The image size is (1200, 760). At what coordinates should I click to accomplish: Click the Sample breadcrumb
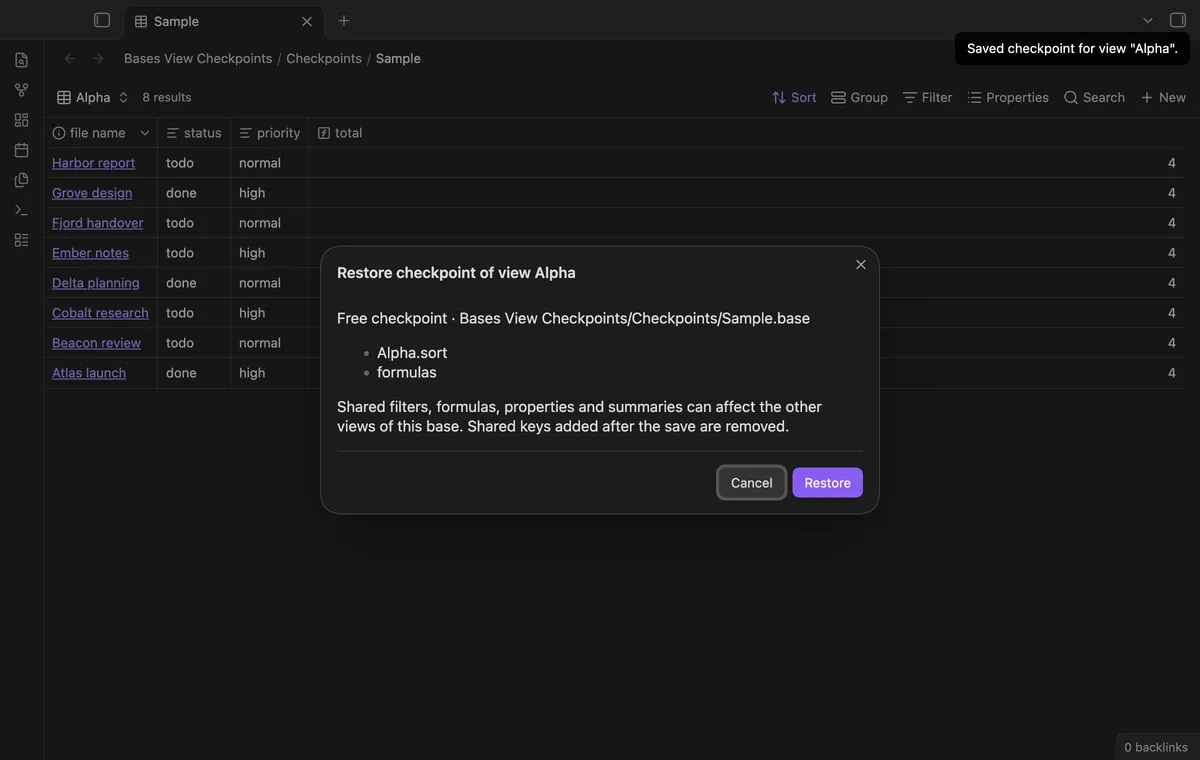(398, 58)
